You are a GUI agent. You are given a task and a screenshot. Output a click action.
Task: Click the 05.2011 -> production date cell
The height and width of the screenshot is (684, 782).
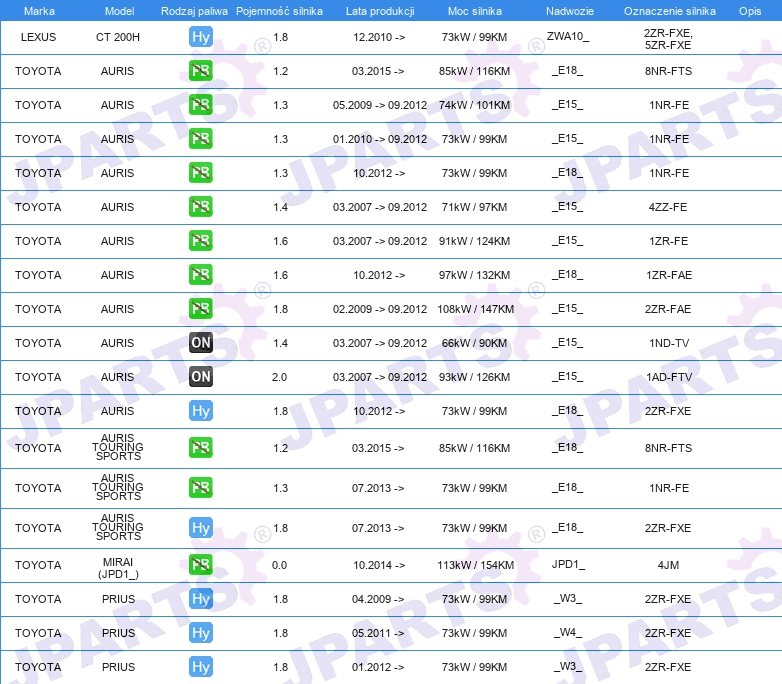378,633
